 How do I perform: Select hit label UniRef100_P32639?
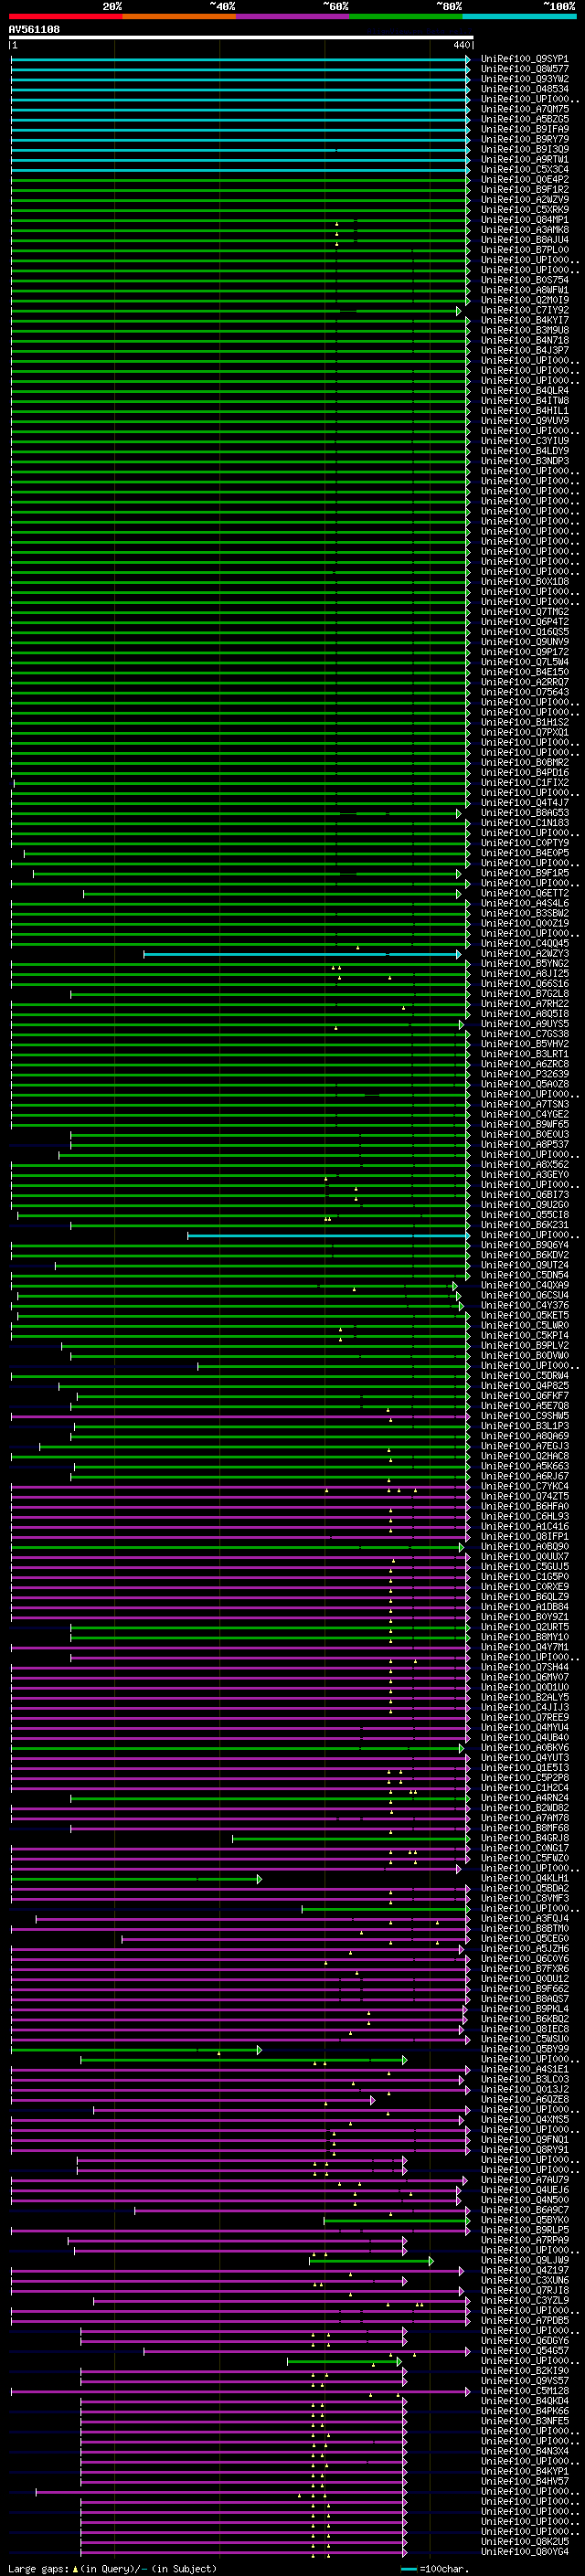tap(525, 1074)
